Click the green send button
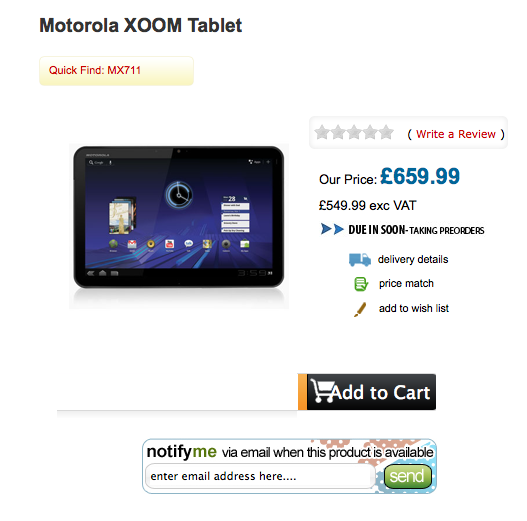This screenshot has width=527, height=521. (408, 476)
